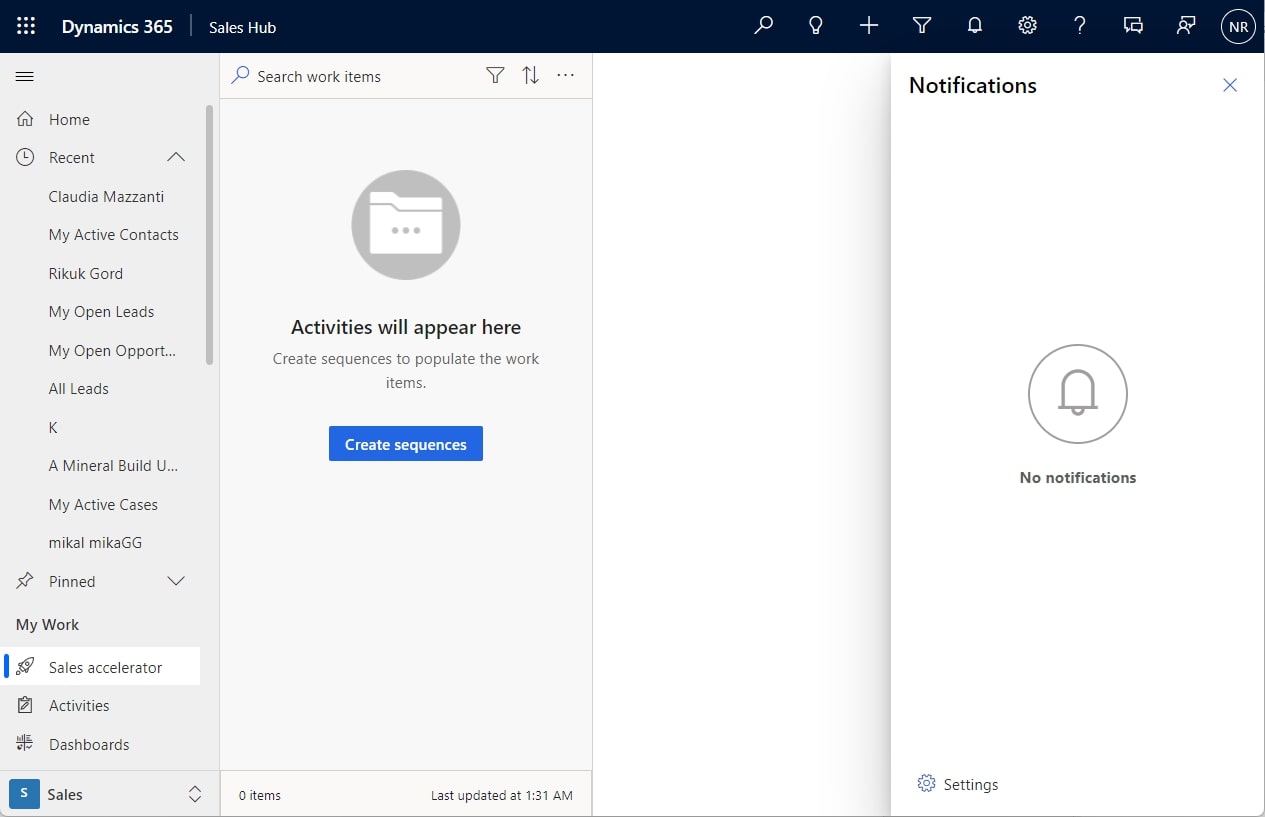
Task: Click the search magnifier in top bar
Action: (763, 26)
